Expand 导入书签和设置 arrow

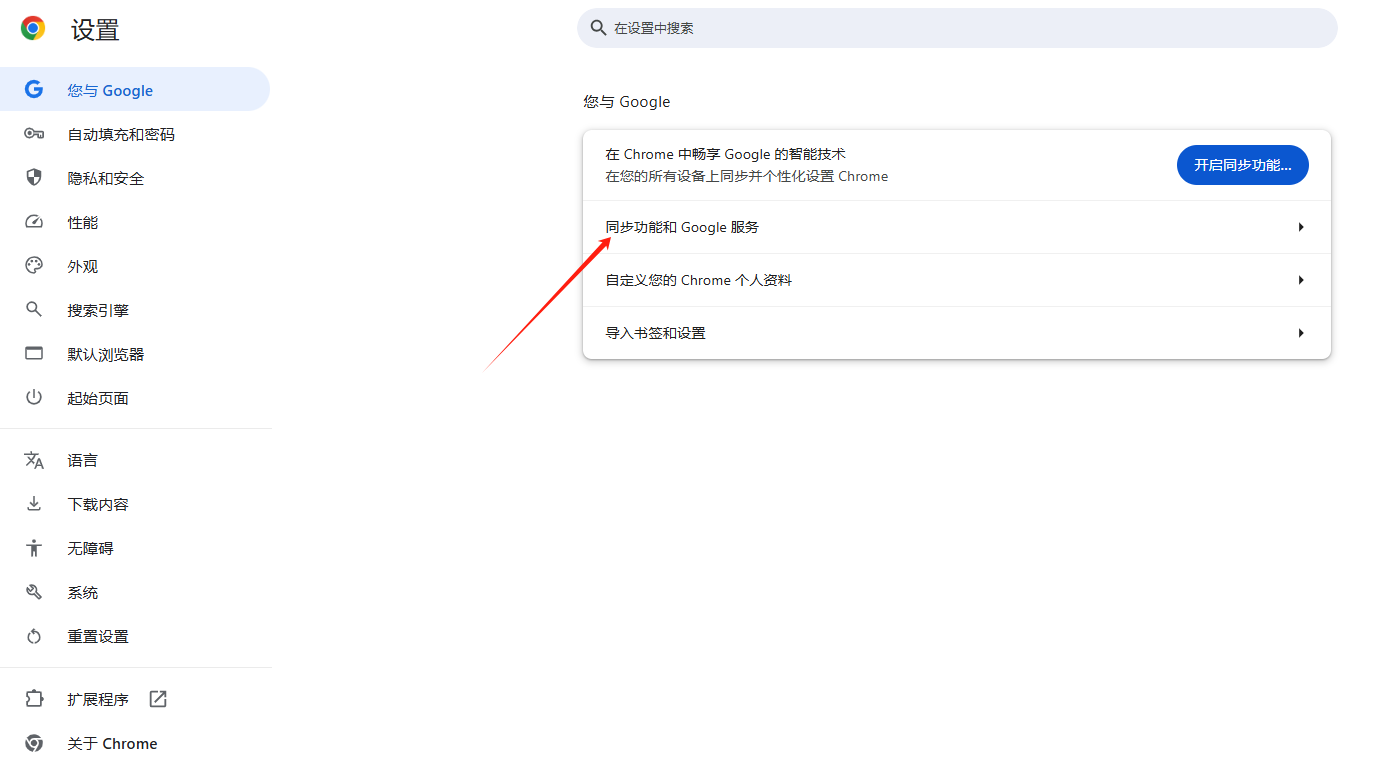pyautogui.click(x=1301, y=333)
